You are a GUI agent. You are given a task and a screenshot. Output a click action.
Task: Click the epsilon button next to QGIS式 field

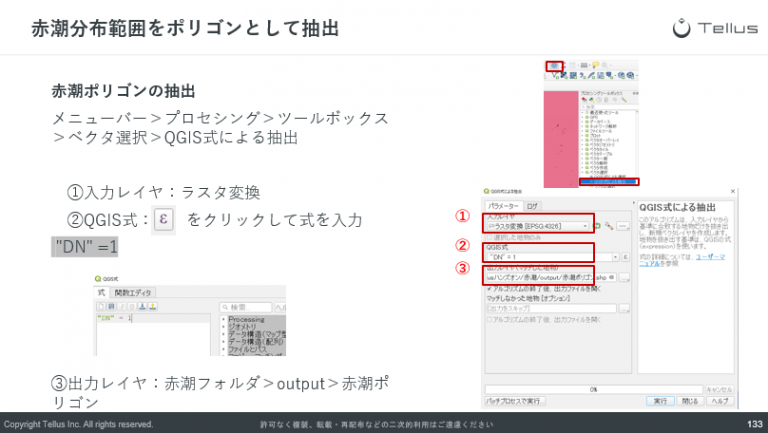625,257
